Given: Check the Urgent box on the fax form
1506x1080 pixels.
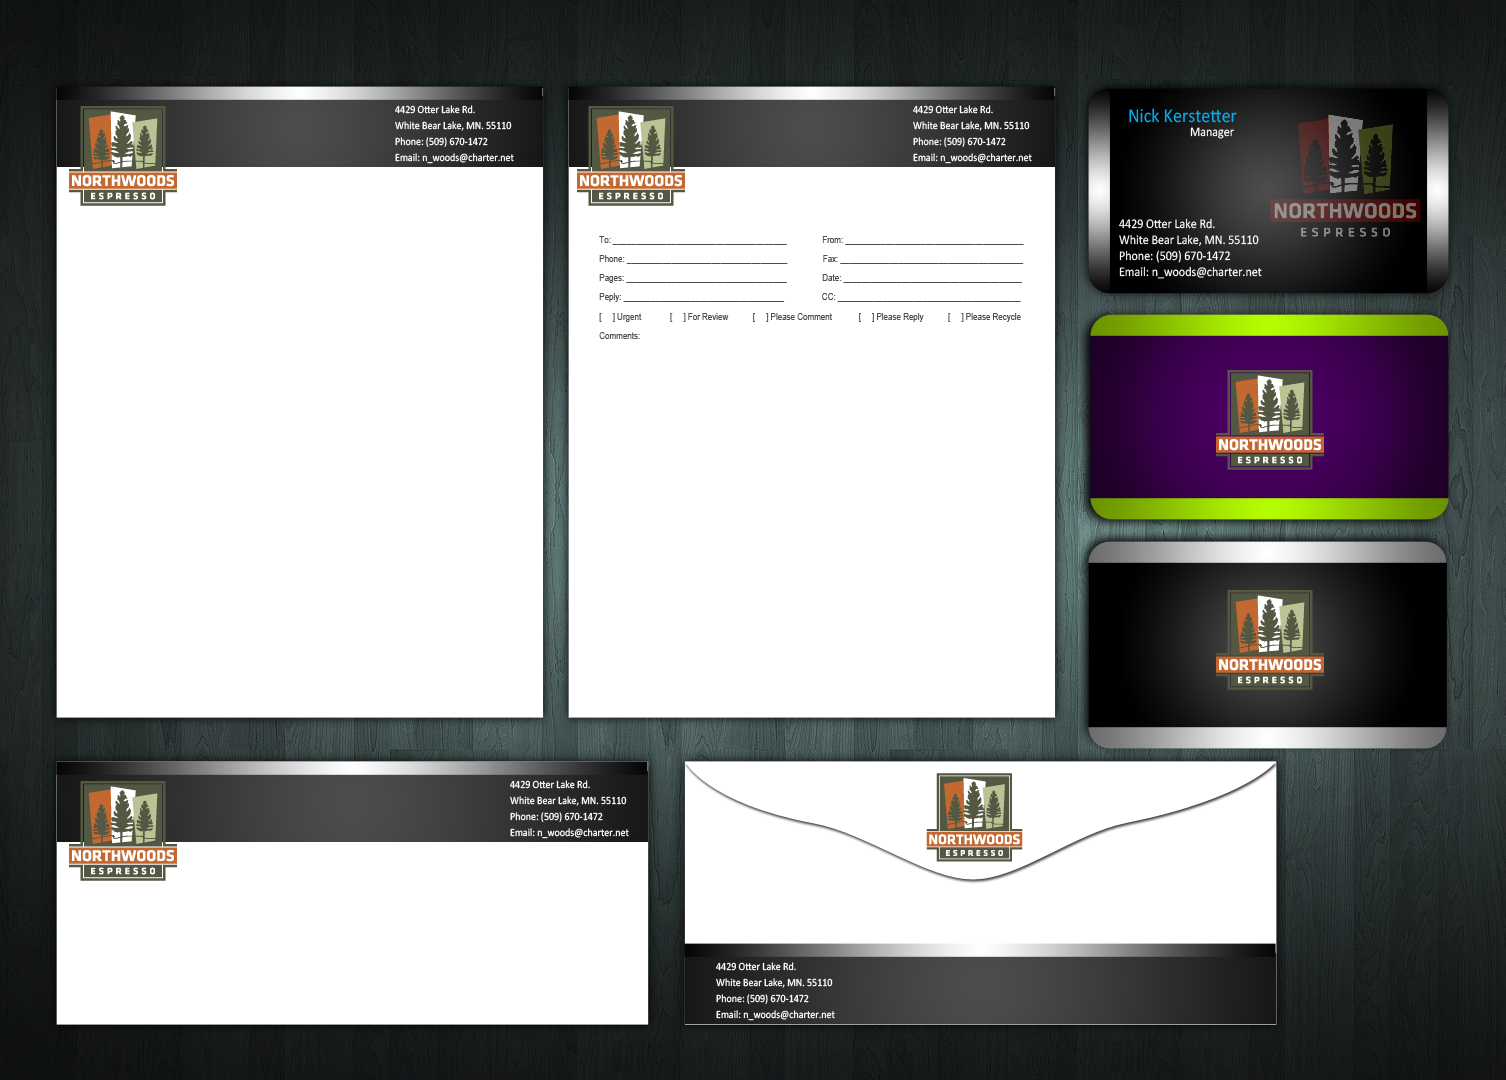Looking at the screenshot, I should [606, 317].
